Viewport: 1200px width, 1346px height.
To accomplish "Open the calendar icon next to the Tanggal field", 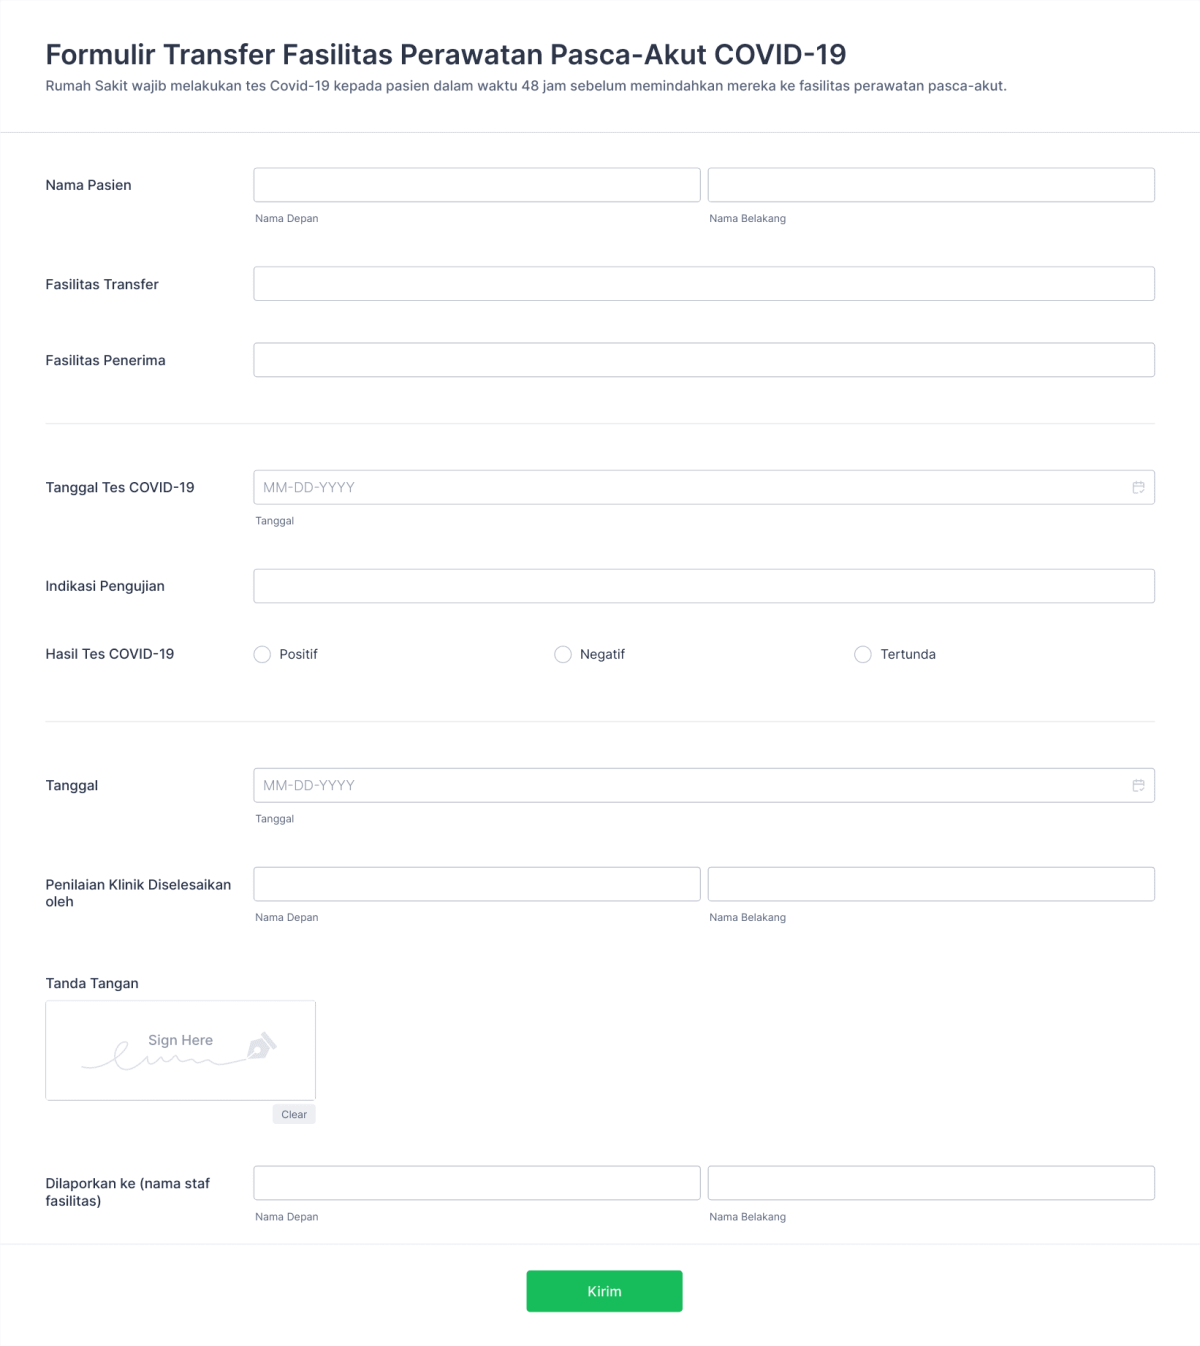I will tap(1137, 785).
